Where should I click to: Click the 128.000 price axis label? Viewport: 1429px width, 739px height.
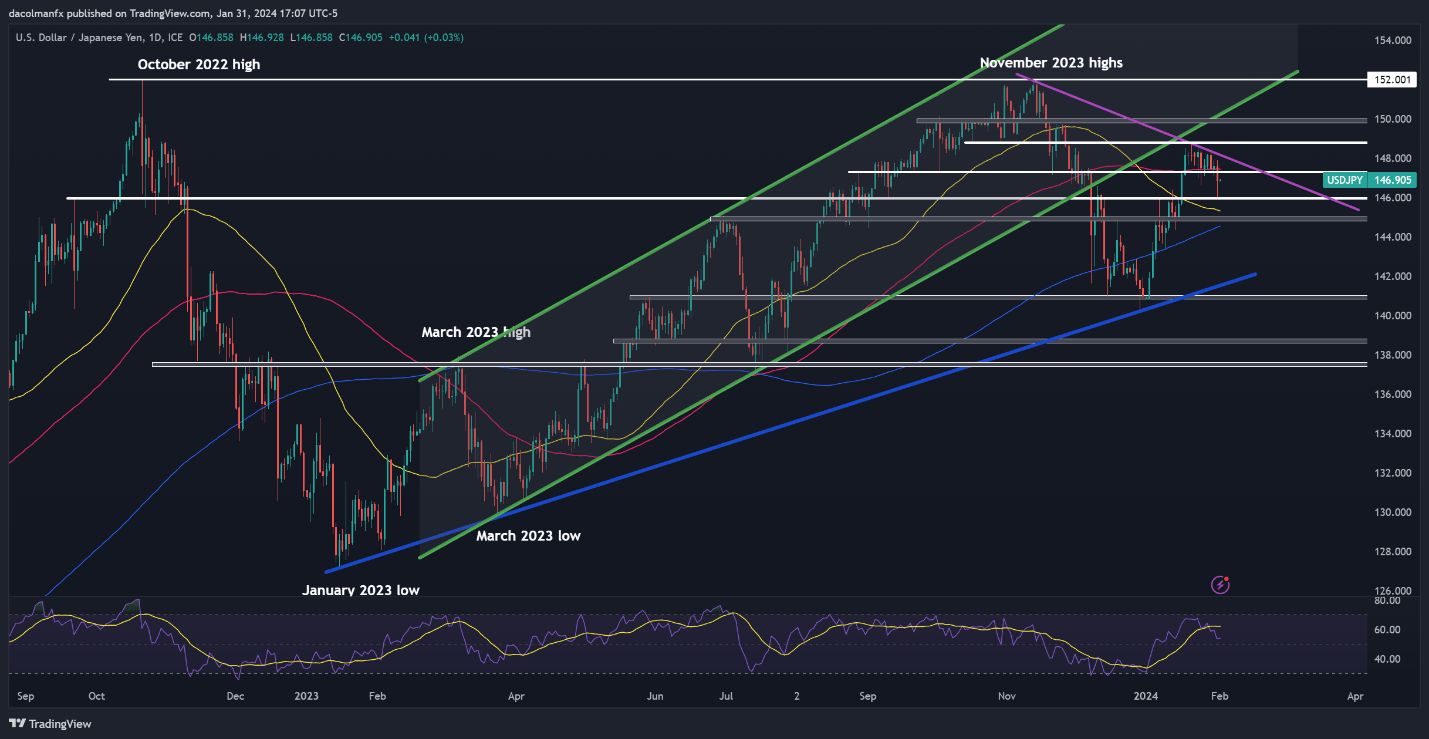1391,552
